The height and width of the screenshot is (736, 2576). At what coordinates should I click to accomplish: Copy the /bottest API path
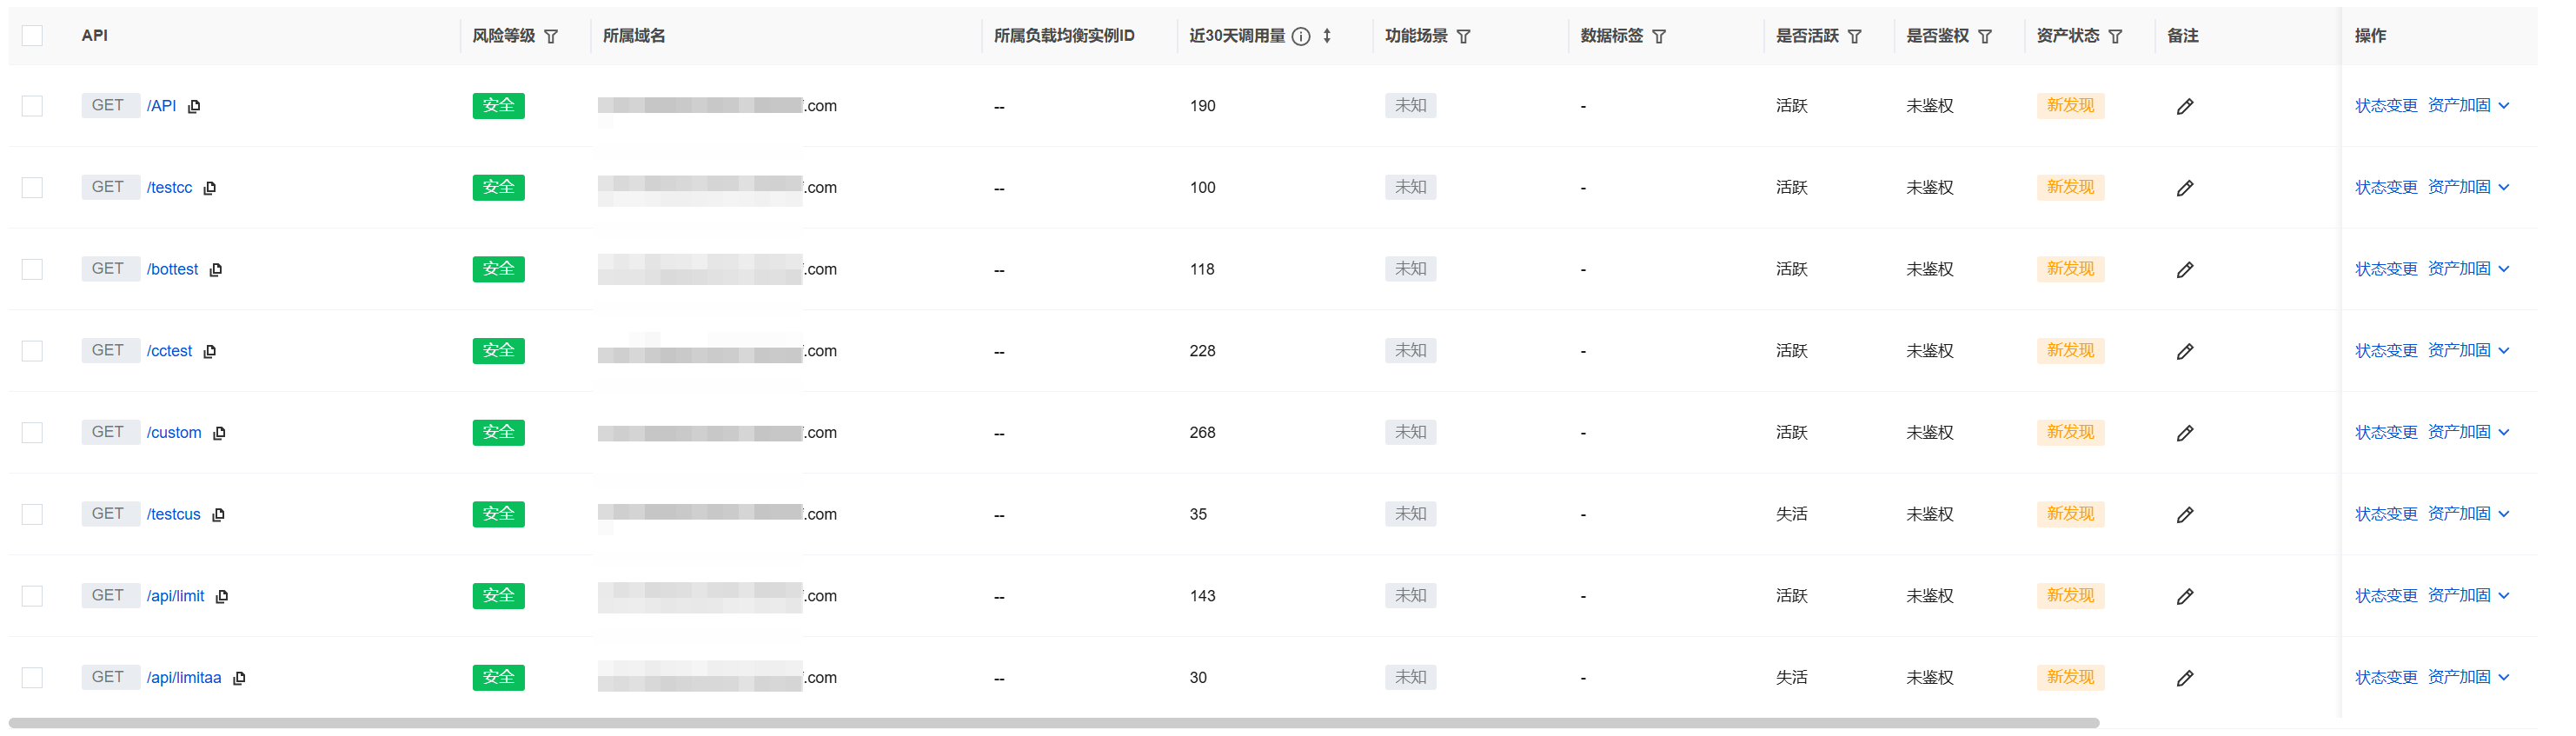tap(216, 269)
